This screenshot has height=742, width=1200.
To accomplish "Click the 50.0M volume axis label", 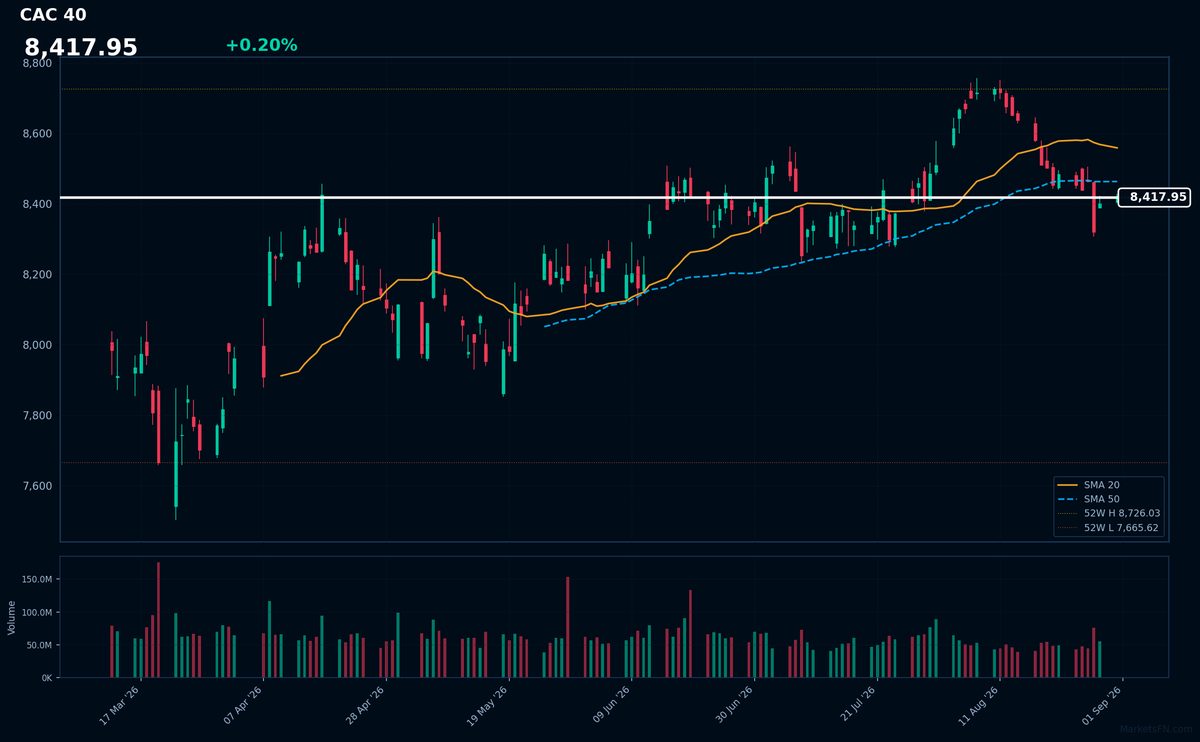I will click(39, 645).
